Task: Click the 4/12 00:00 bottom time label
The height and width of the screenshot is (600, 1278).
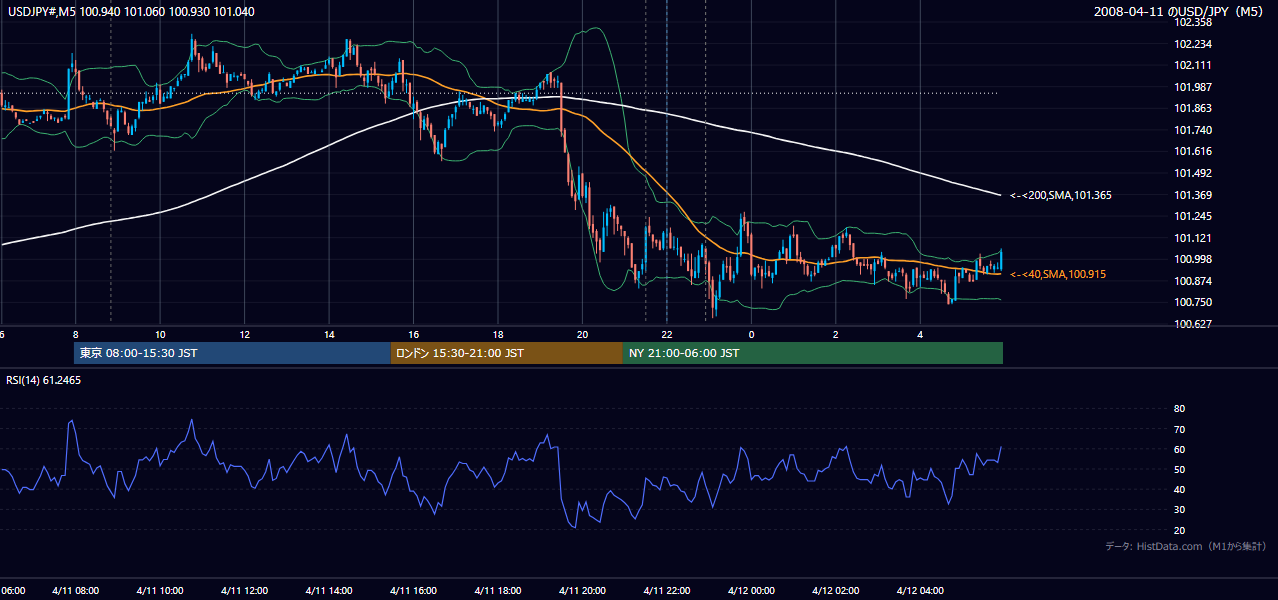Action: (x=751, y=591)
